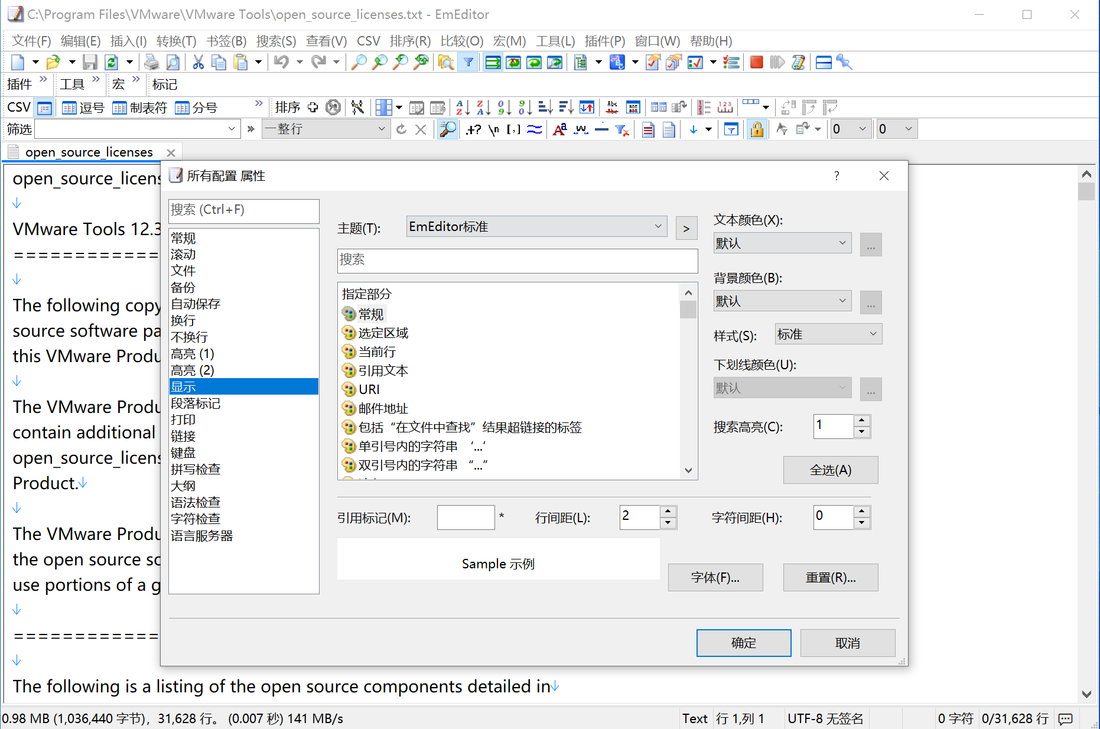Toggle the padlock lock button in the filter bar
The image size is (1100, 729).
(756, 129)
